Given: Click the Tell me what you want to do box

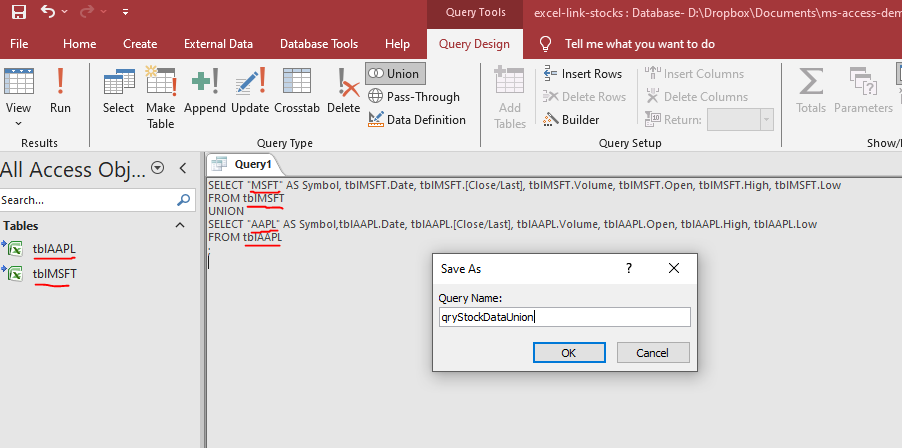Looking at the screenshot, I should click(640, 44).
